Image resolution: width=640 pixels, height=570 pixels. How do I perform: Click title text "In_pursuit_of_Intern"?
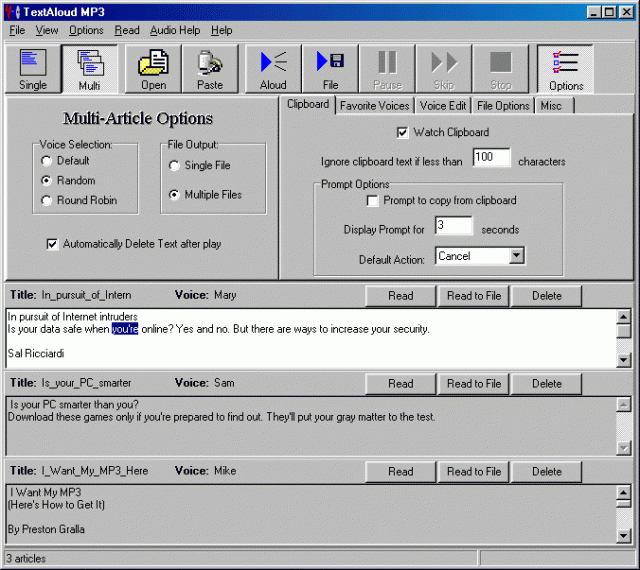(86, 295)
